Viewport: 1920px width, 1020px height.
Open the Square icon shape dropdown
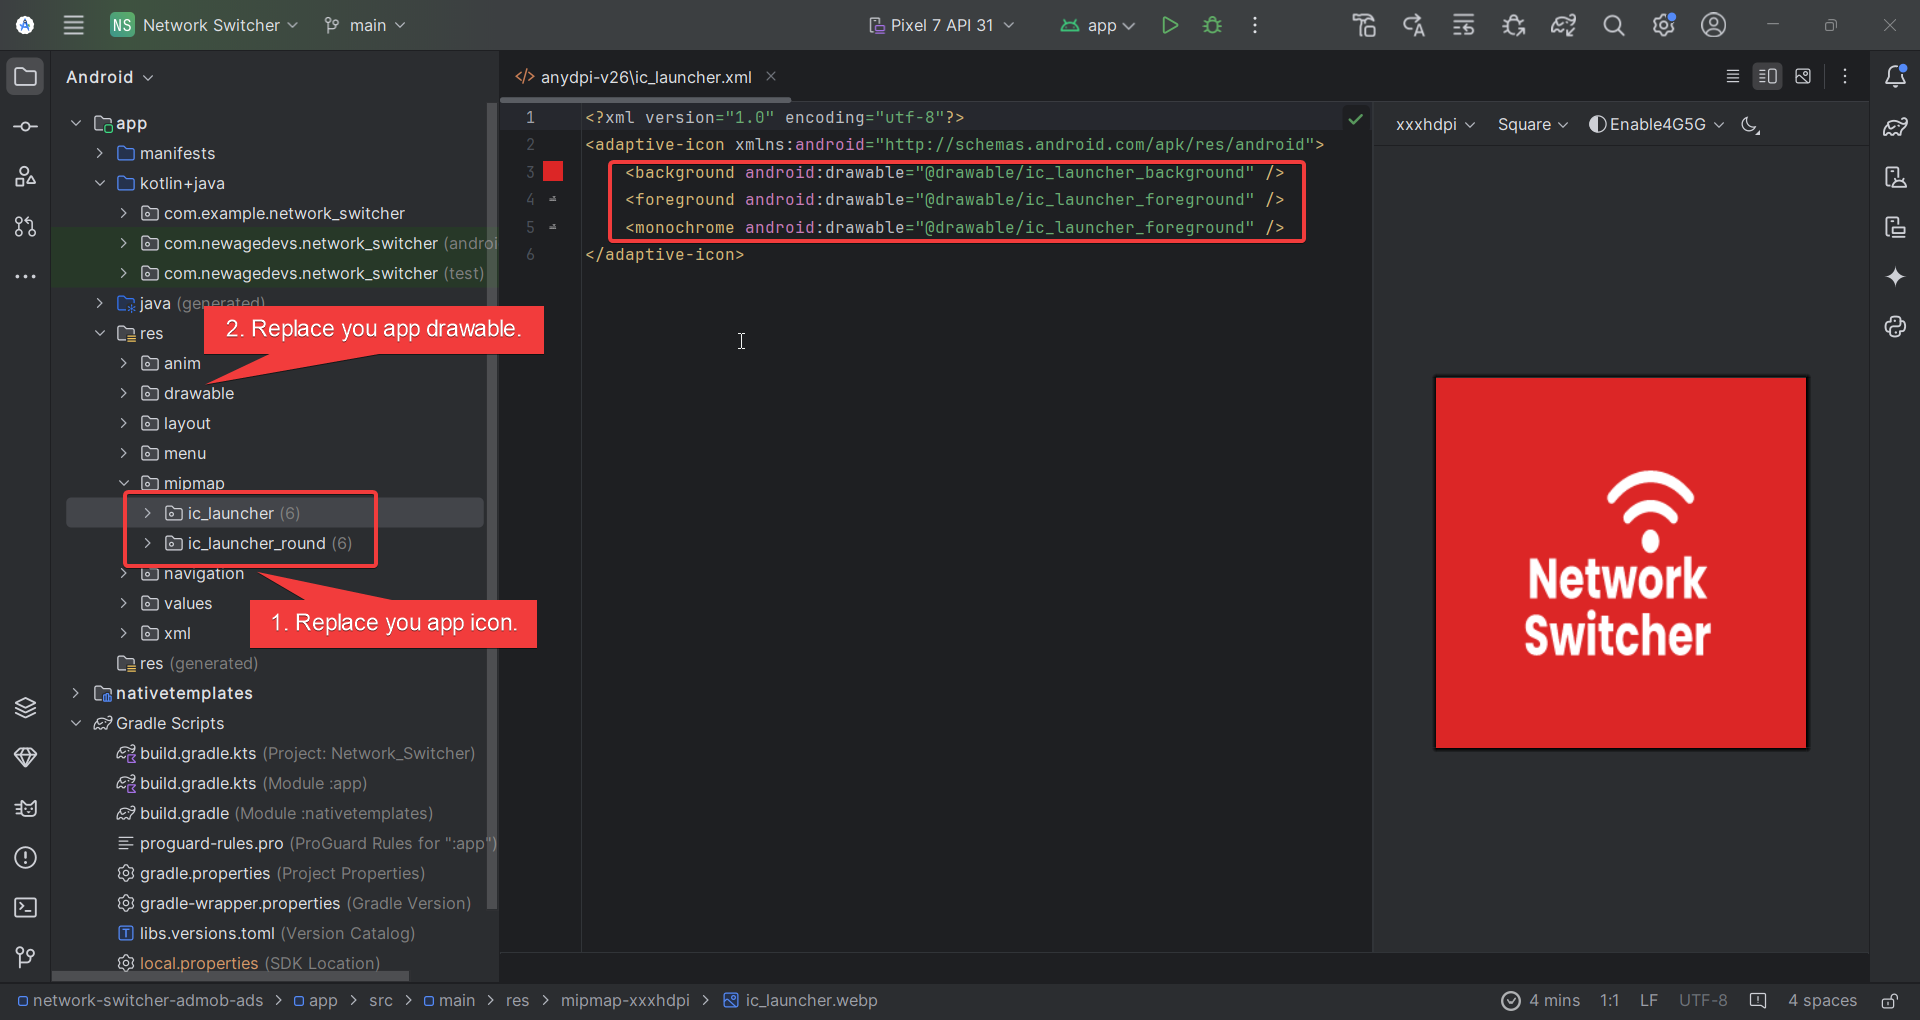[x=1533, y=125]
